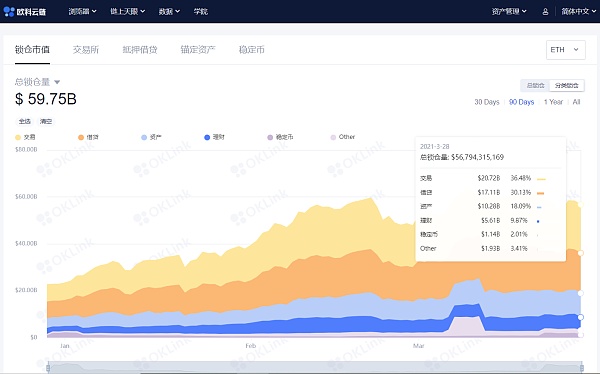Click the left handle of timeline range slider
600x374 pixels.
pos(48,368)
